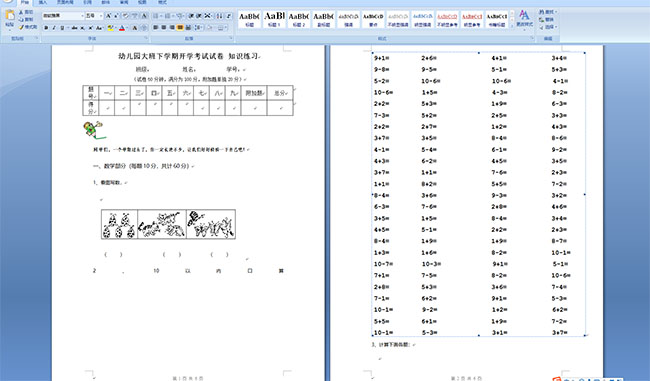Click the insect counting picture on page one
650x381 pixels.
[168, 224]
